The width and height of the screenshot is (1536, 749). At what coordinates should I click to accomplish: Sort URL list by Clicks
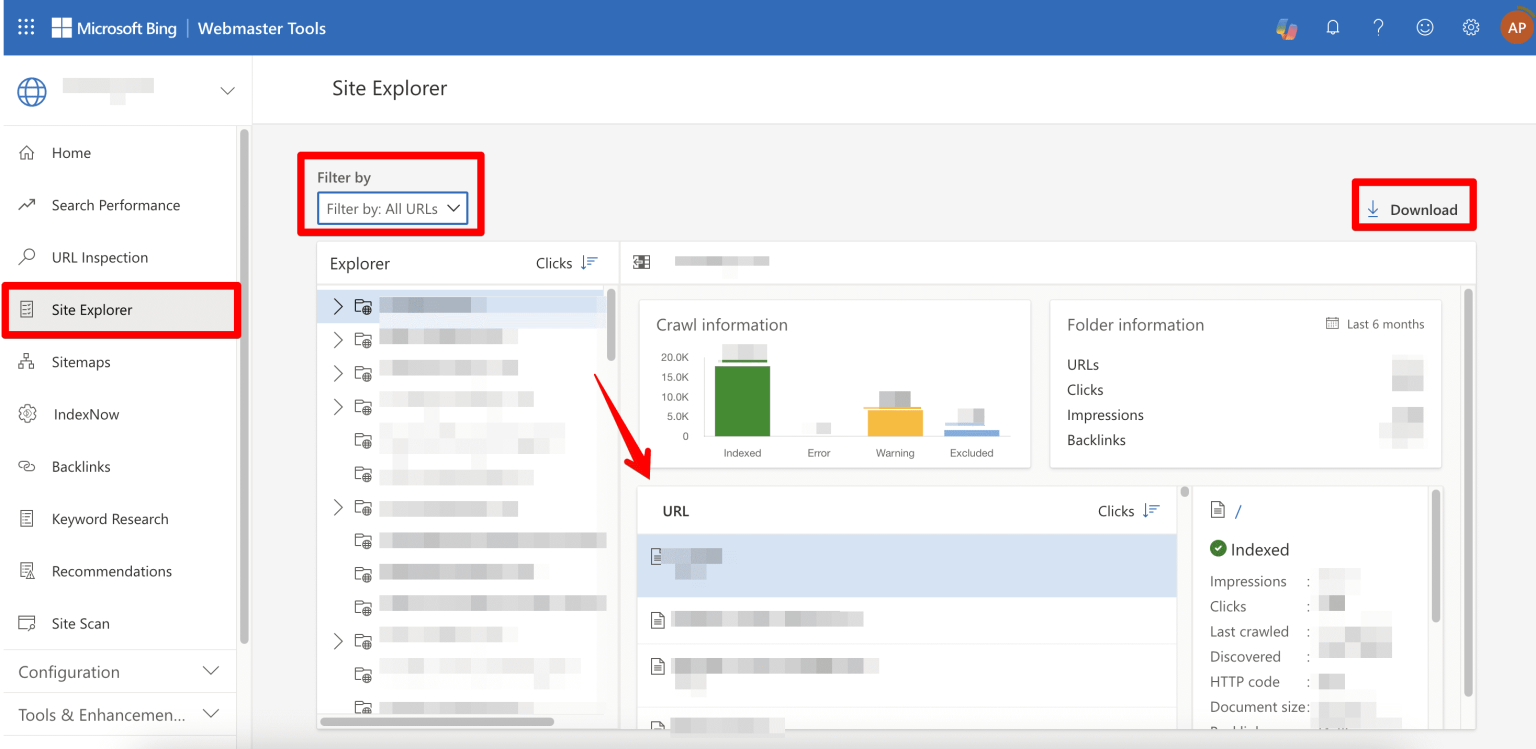(1151, 511)
